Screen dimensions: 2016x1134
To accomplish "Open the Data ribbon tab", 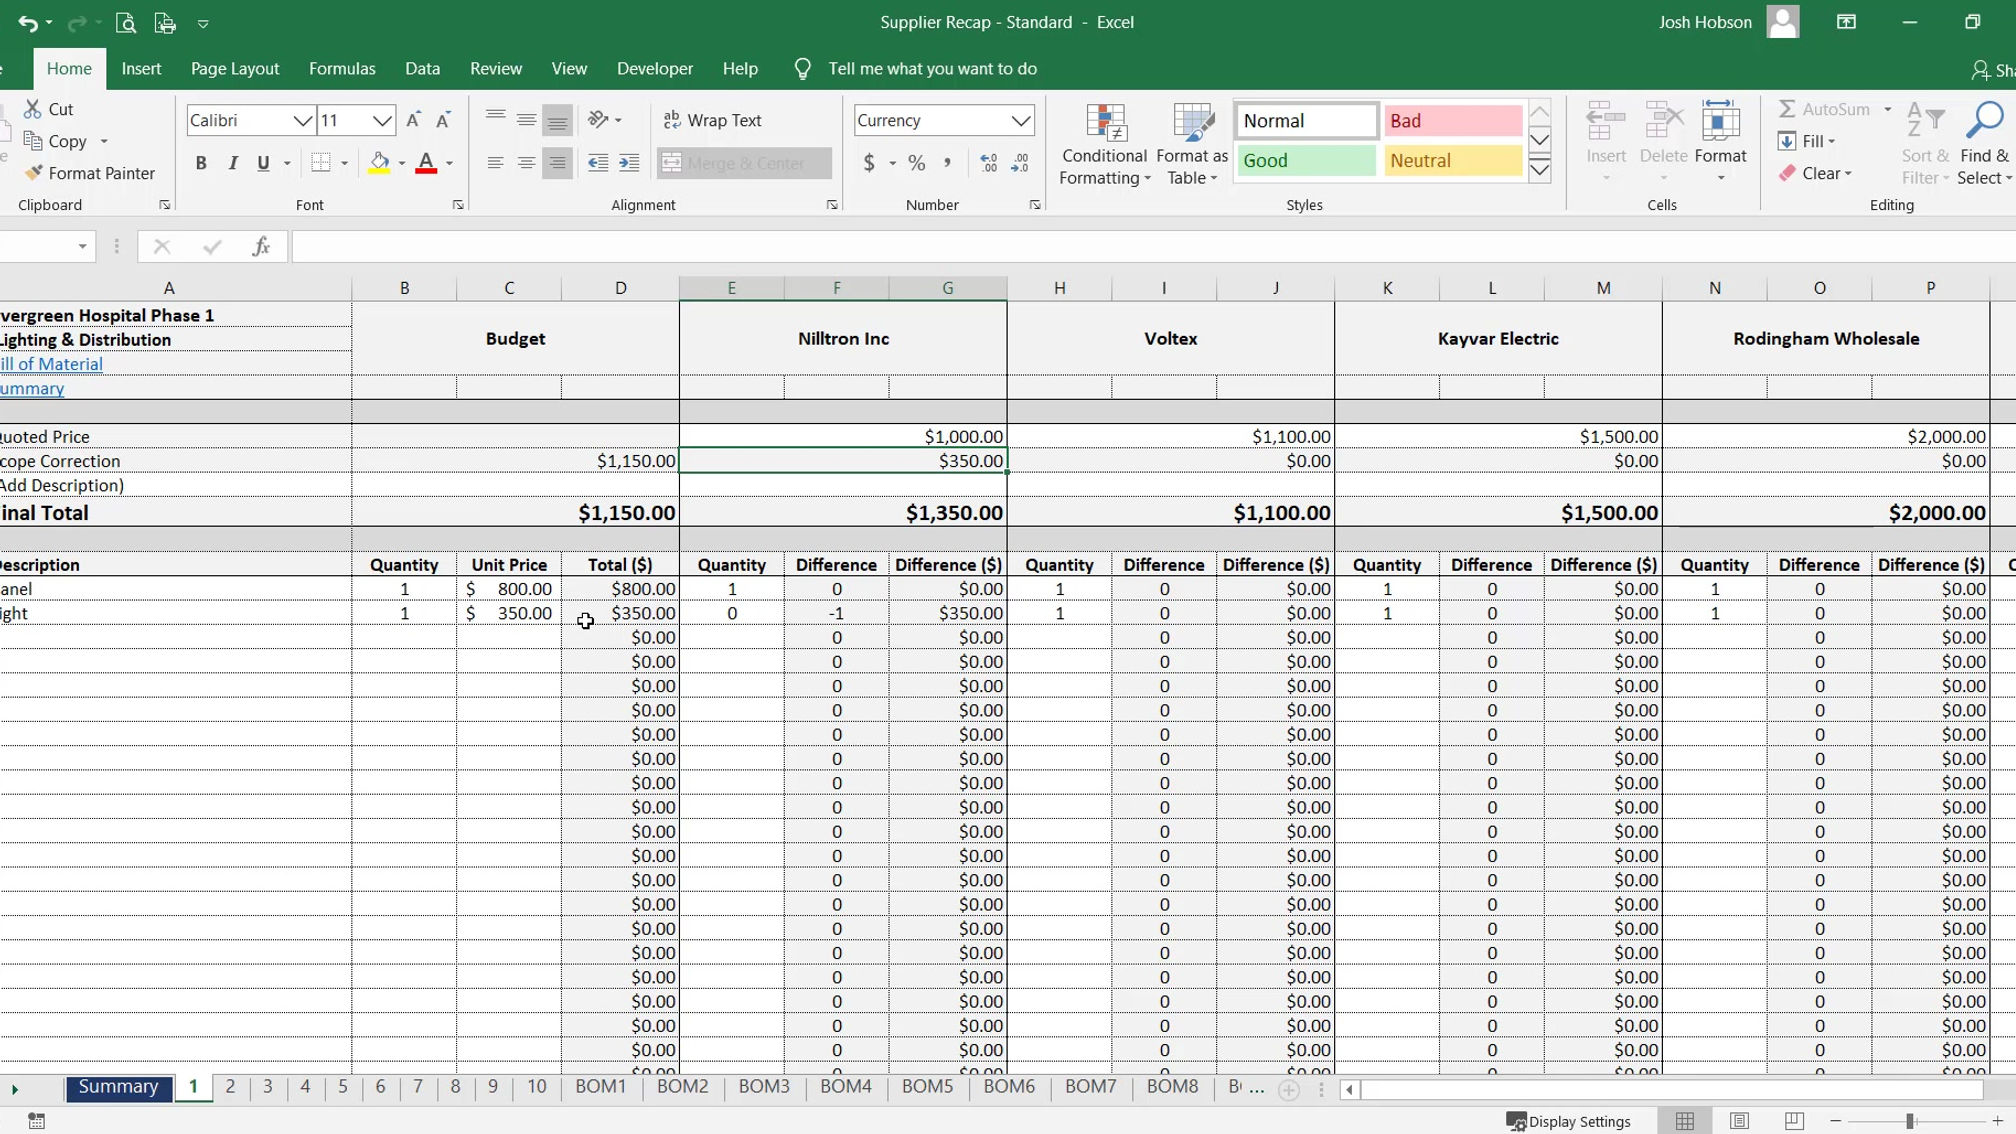I will tap(422, 69).
